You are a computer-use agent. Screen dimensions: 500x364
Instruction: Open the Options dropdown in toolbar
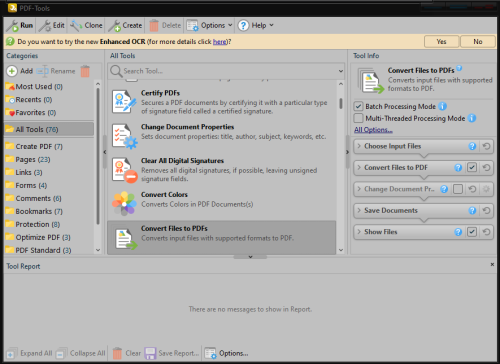(x=209, y=25)
